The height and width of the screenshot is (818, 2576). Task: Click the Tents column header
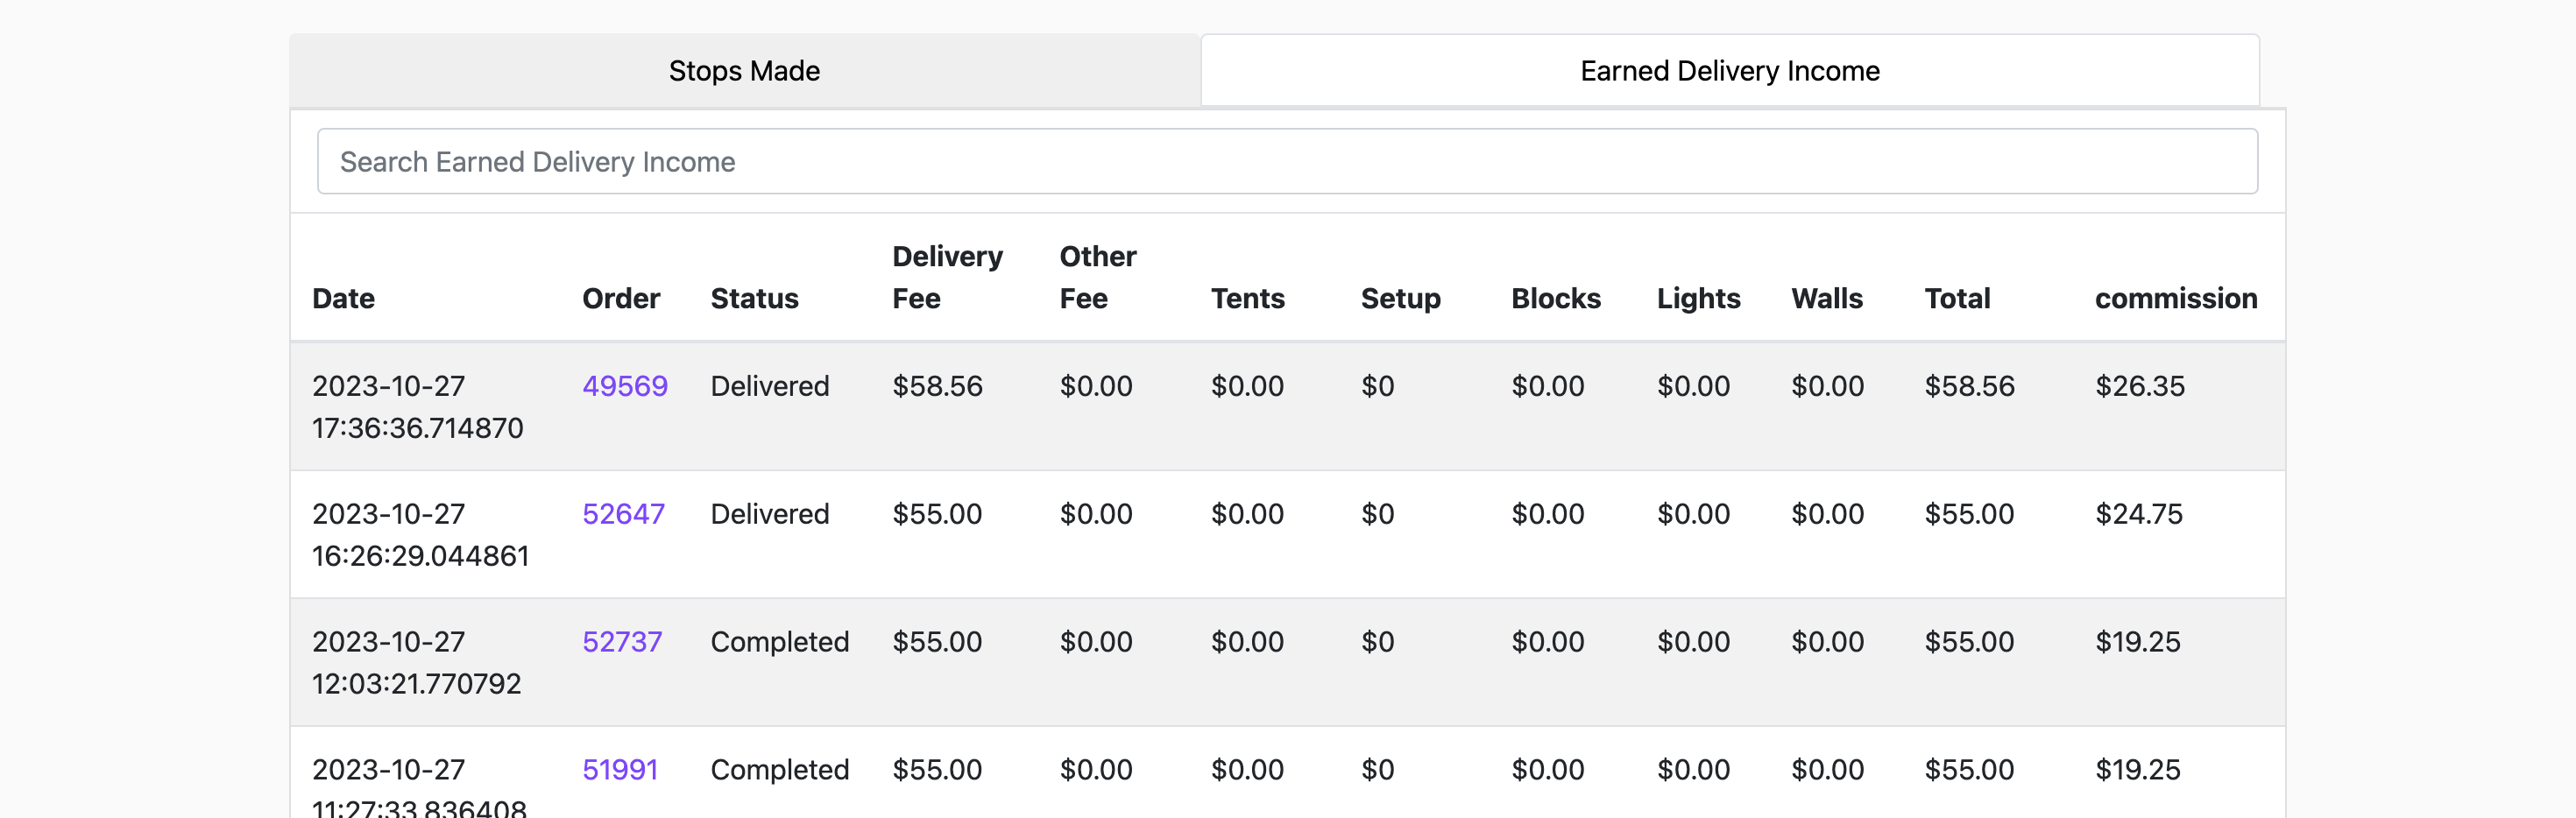1247,298
